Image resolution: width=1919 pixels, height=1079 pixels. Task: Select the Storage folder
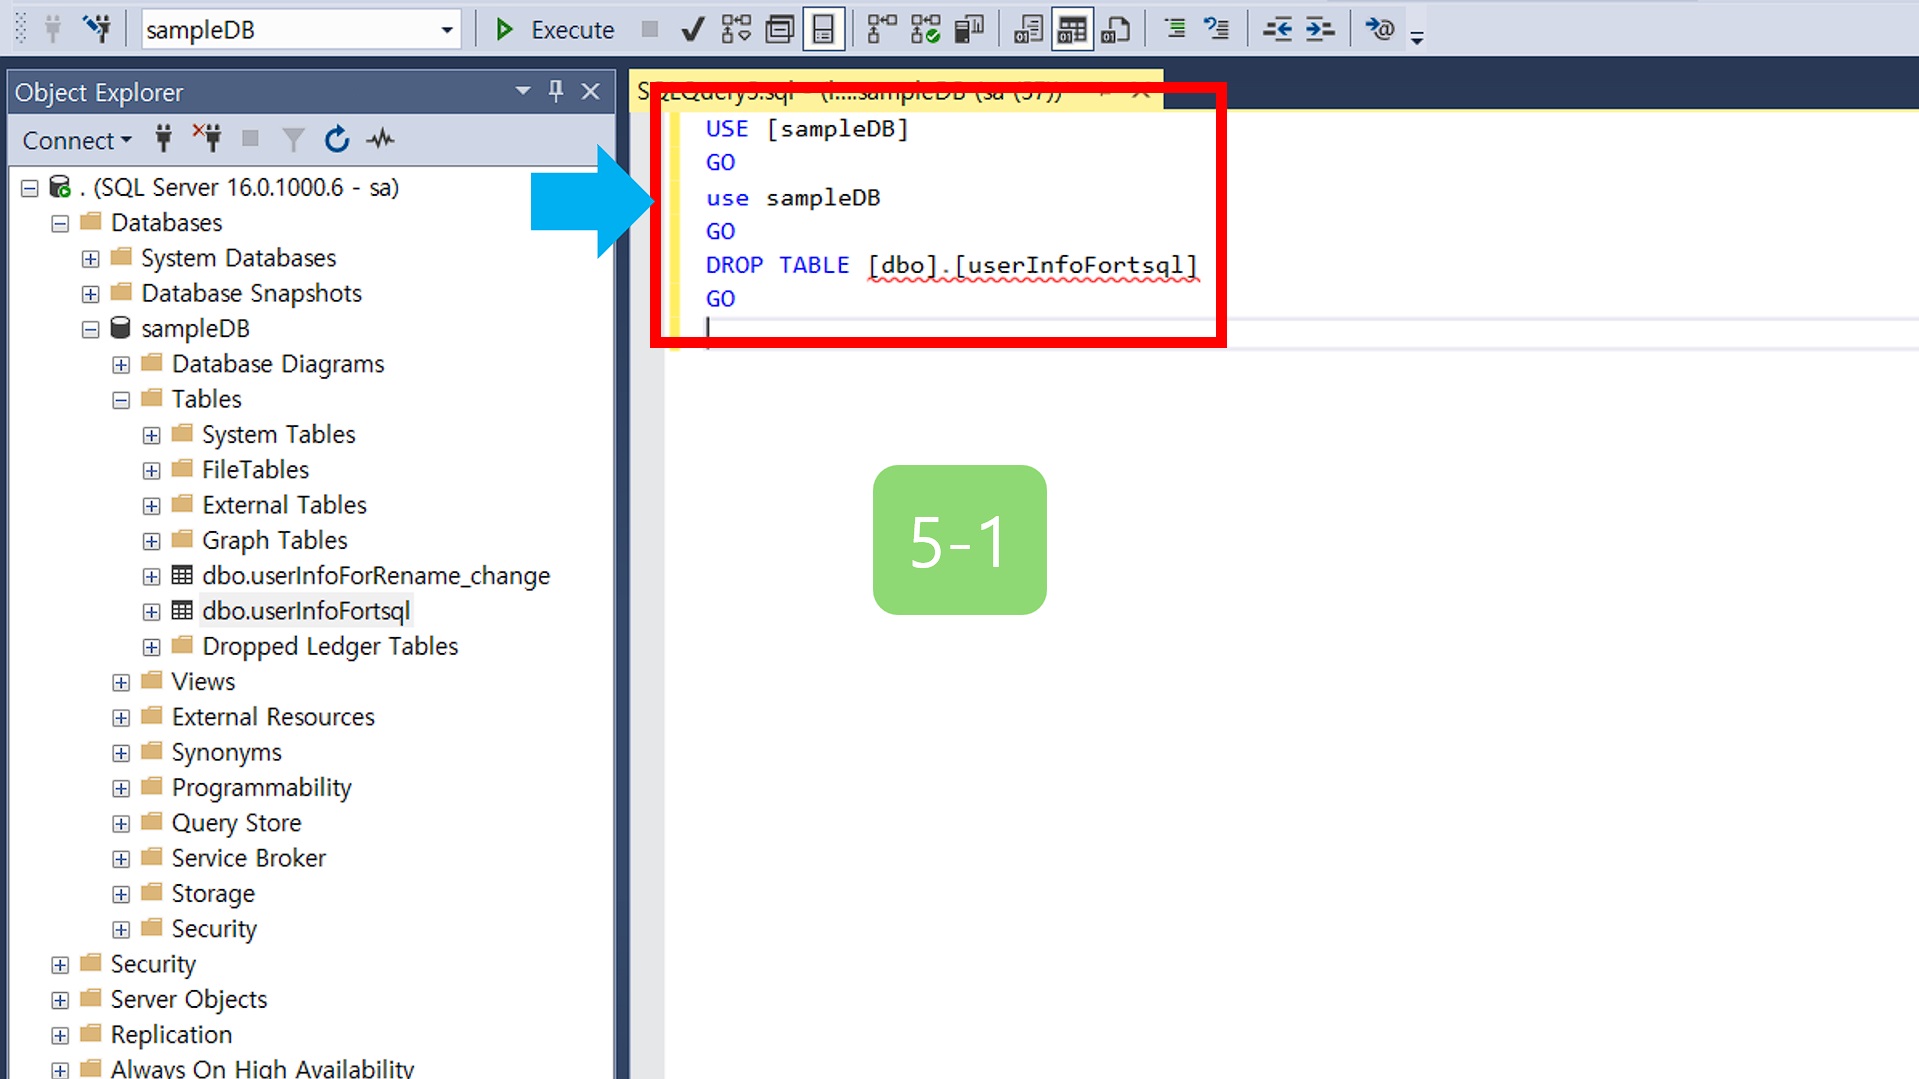point(212,894)
